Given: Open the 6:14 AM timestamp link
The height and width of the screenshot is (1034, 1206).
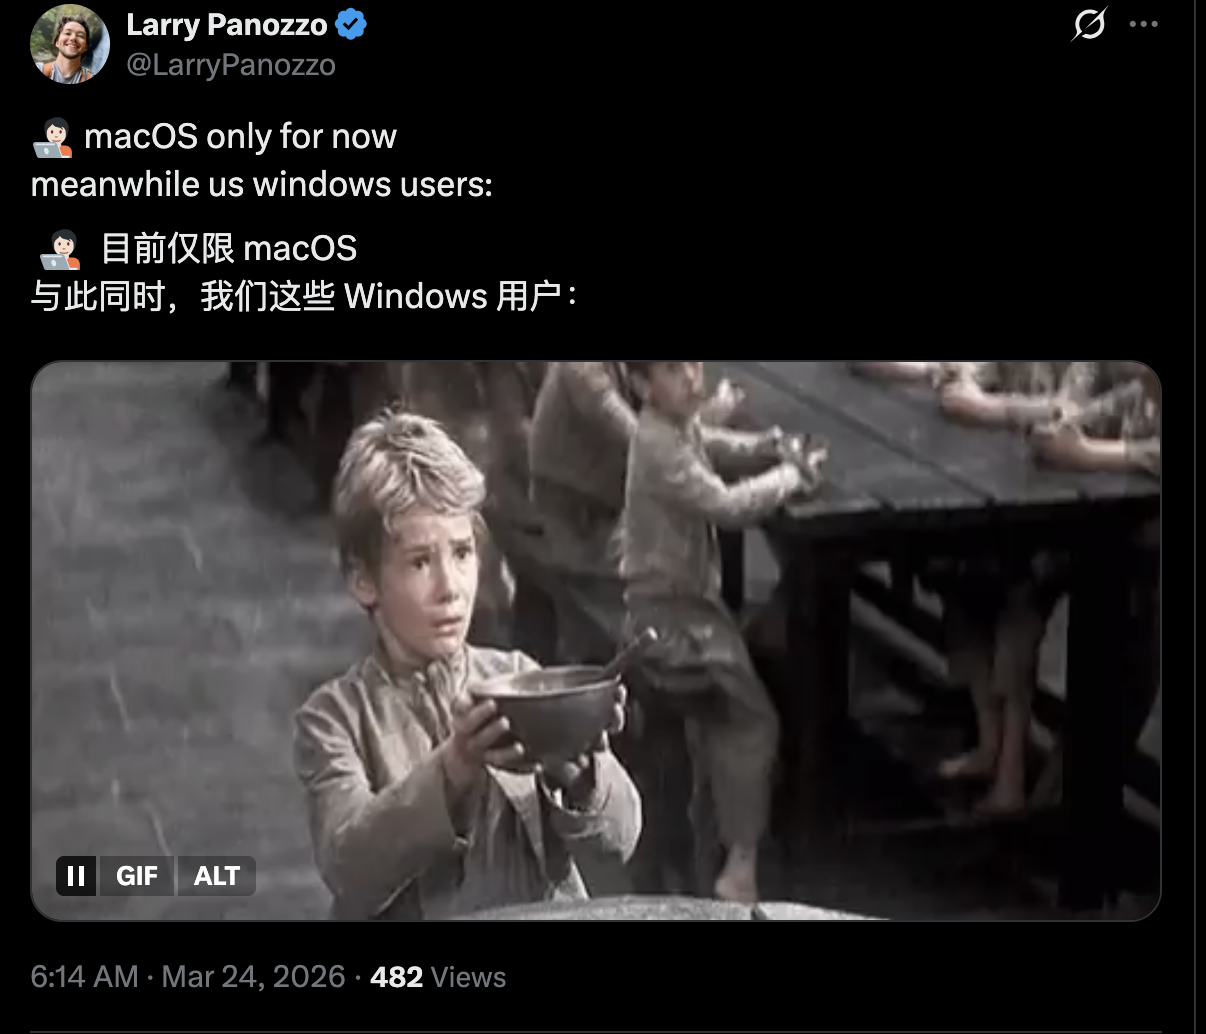Looking at the screenshot, I should click(85, 977).
